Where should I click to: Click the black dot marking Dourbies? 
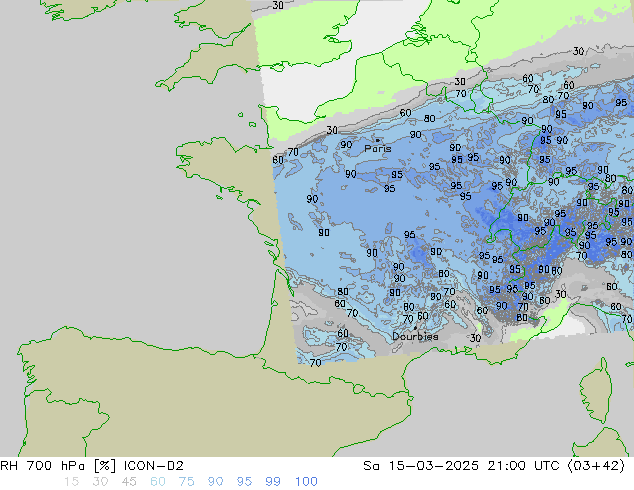pos(415,328)
